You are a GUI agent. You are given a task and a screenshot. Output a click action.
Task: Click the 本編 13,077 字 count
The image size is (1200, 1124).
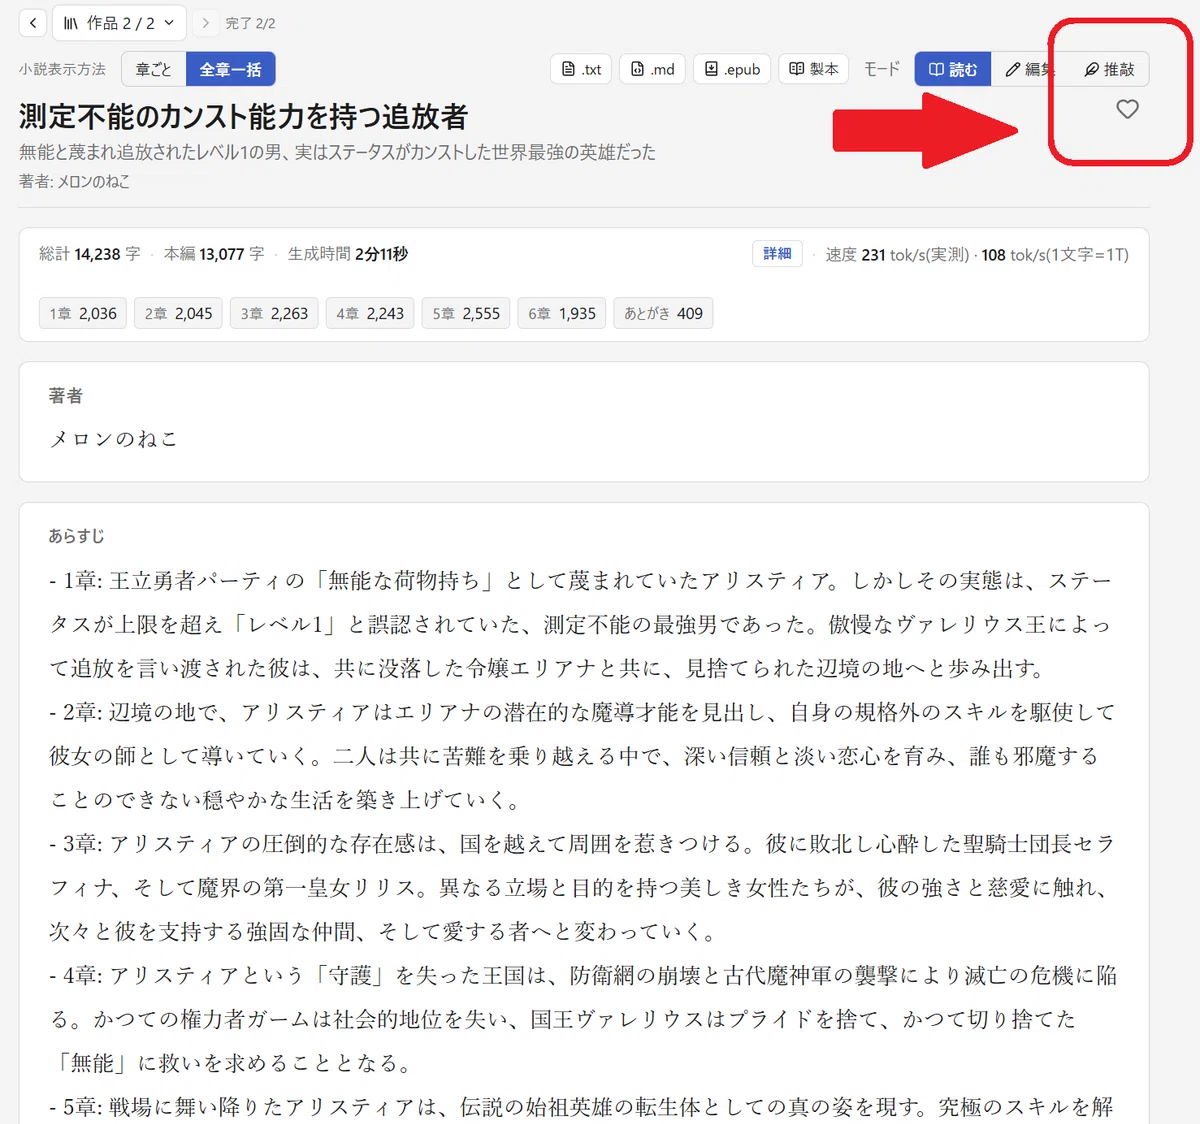coord(214,254)
